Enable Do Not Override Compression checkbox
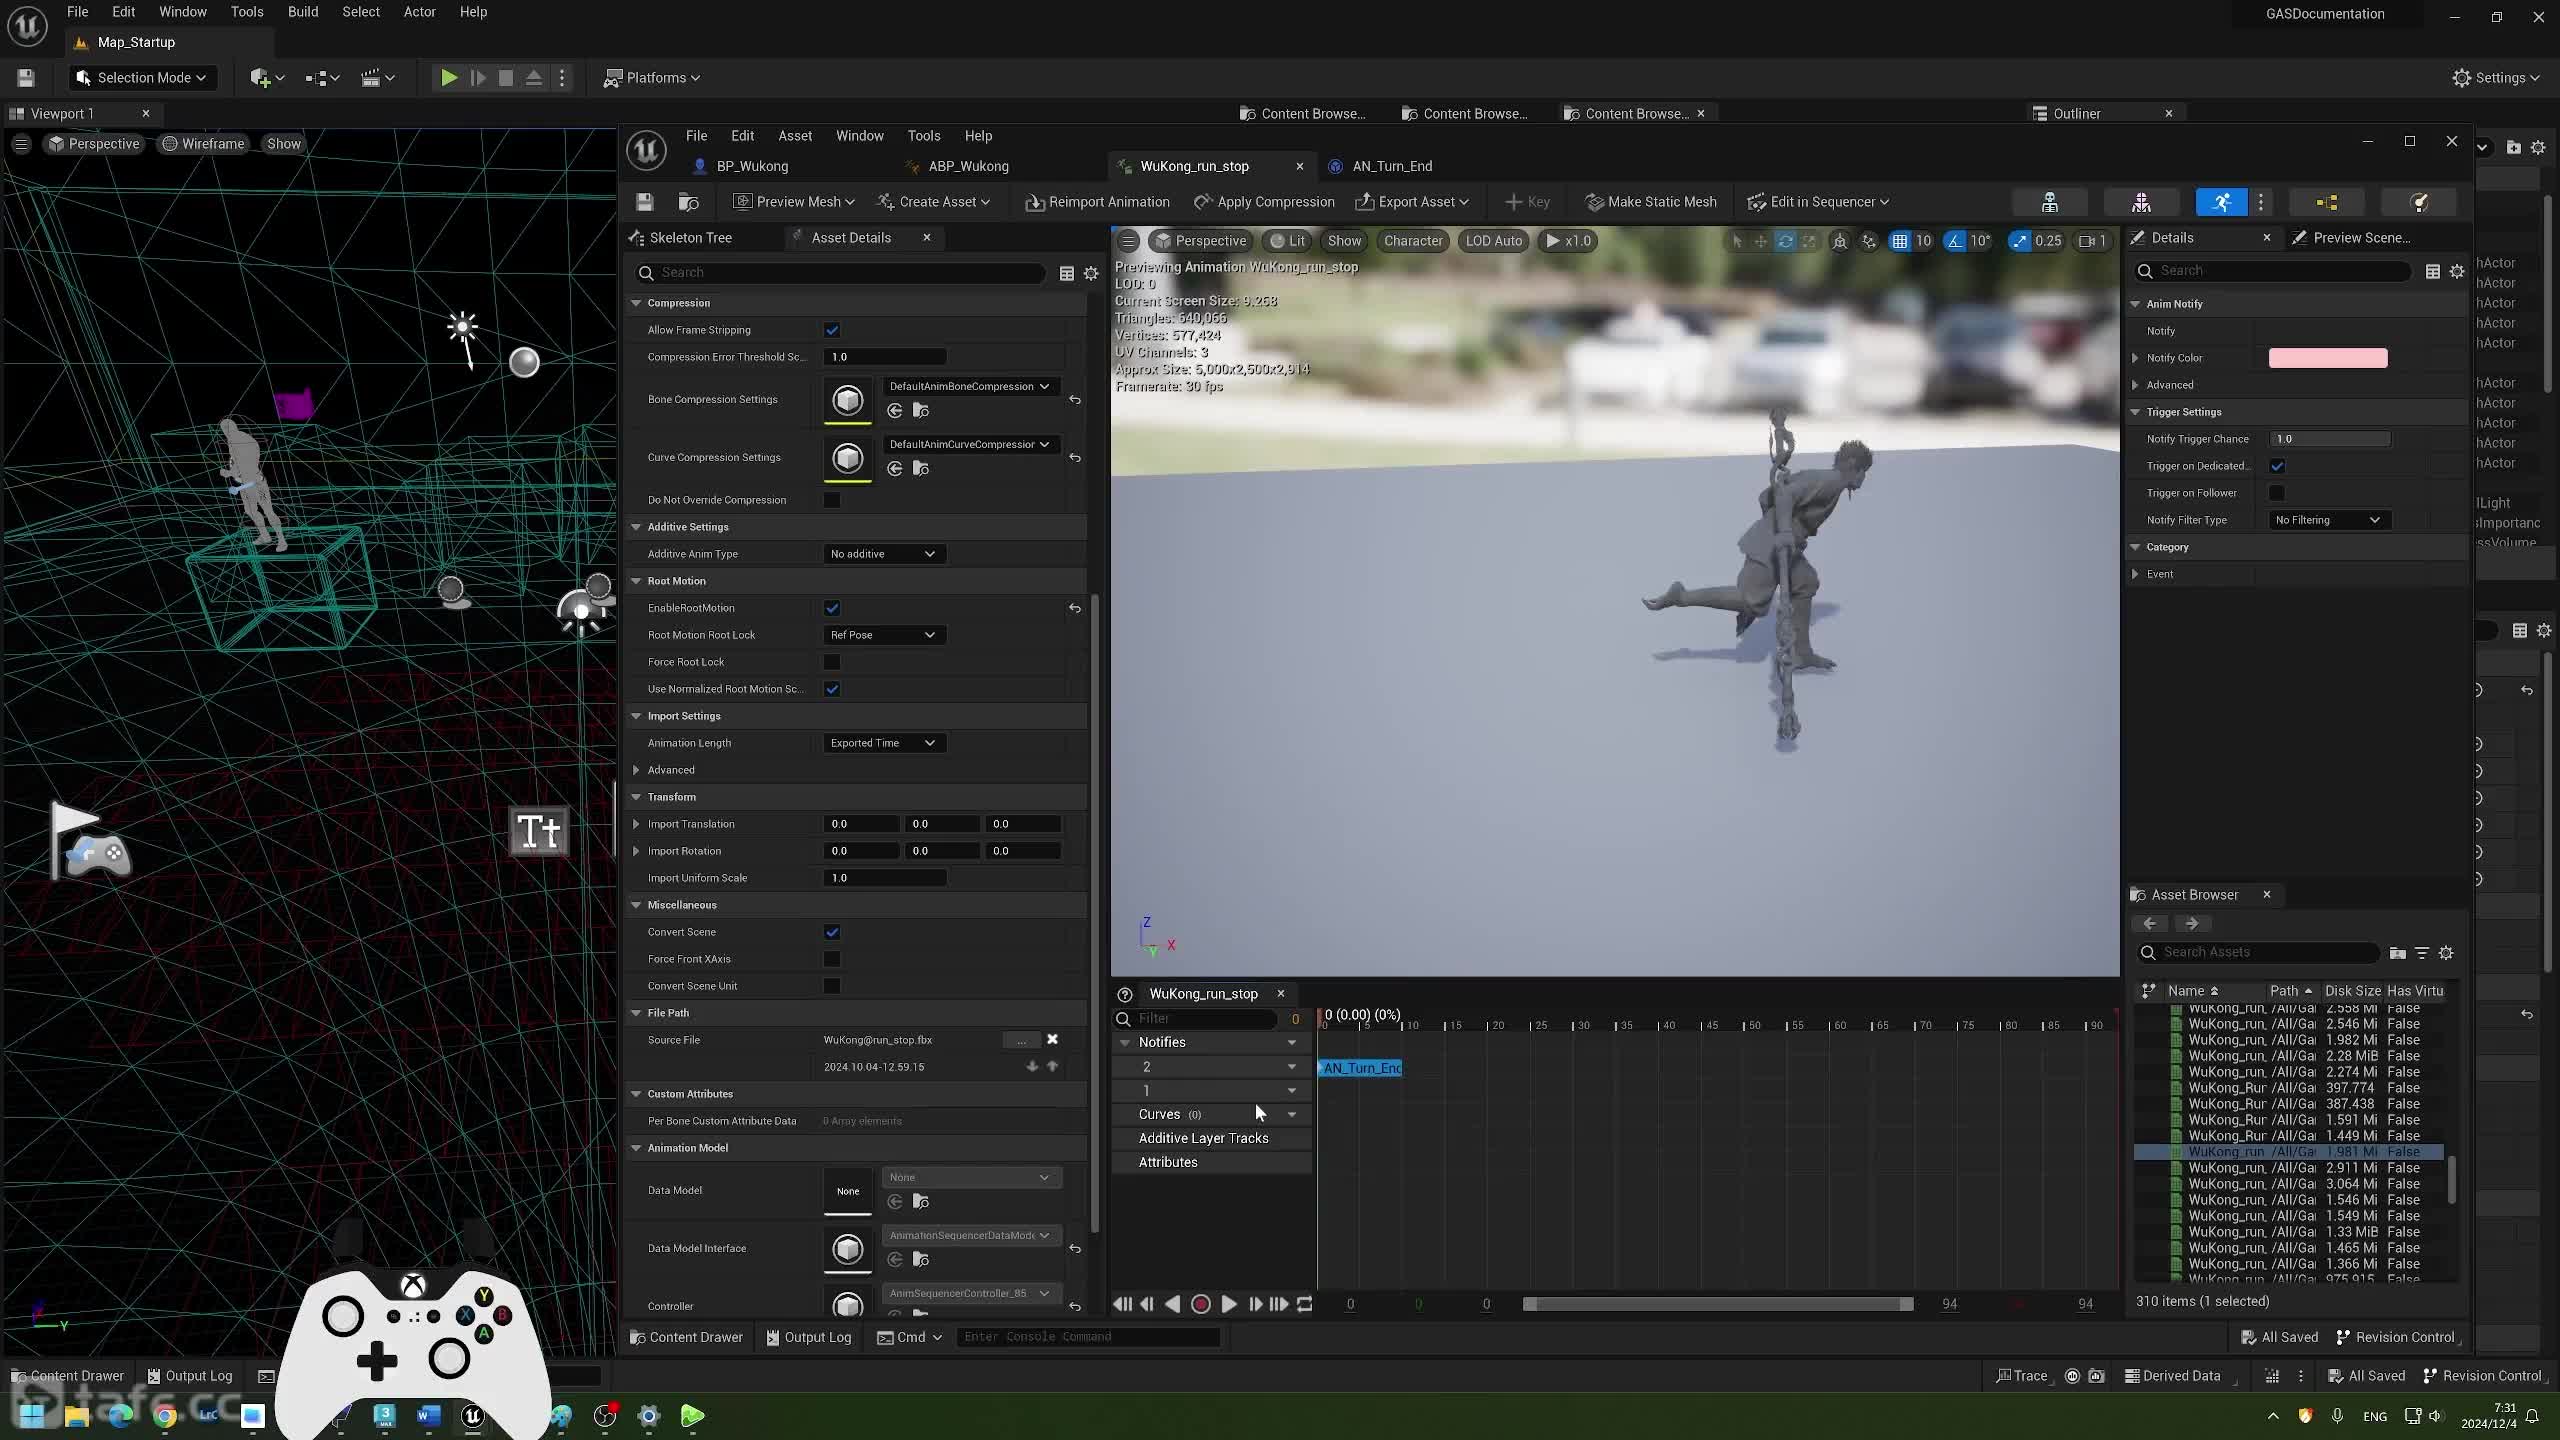2560x1440 pixels. pyautogui.click(x=832, y=500)
